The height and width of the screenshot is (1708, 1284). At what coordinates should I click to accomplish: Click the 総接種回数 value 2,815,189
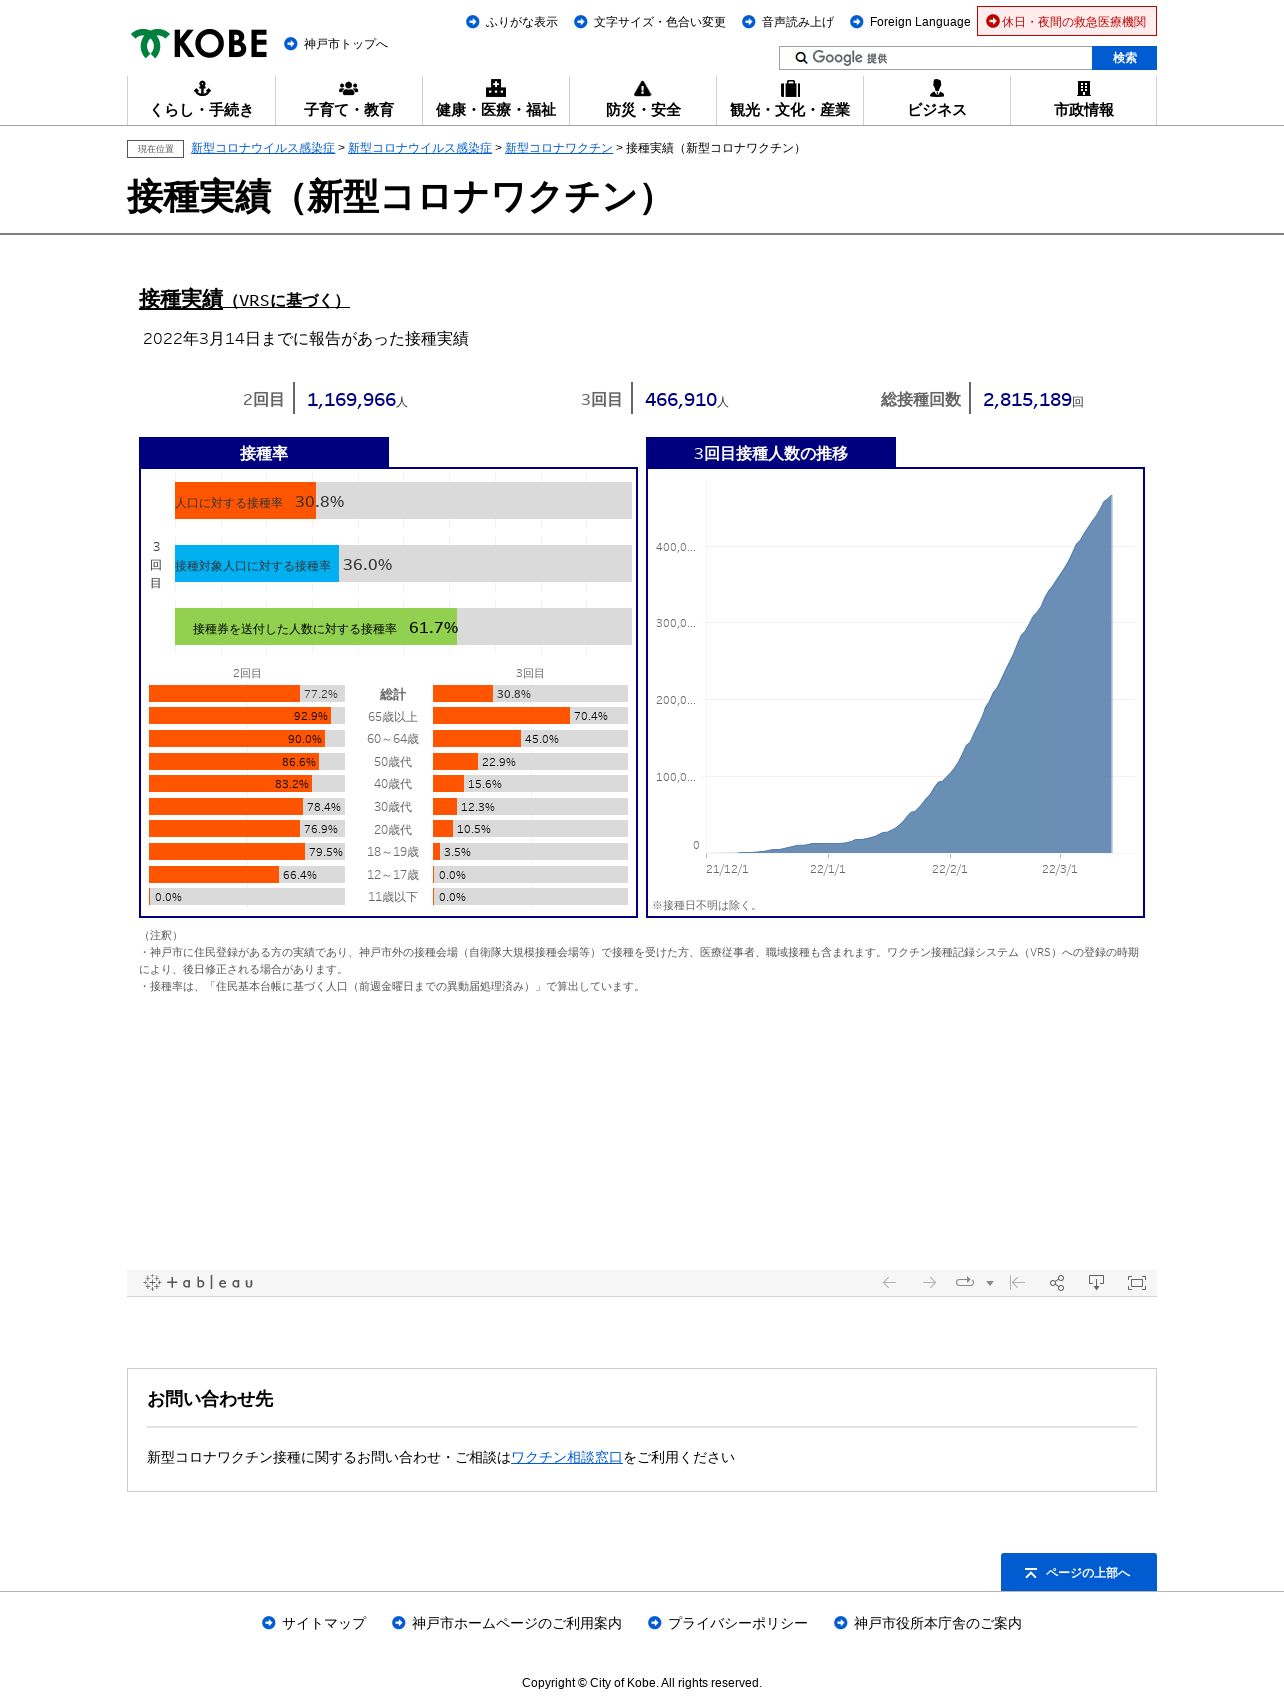[1027, 399]
